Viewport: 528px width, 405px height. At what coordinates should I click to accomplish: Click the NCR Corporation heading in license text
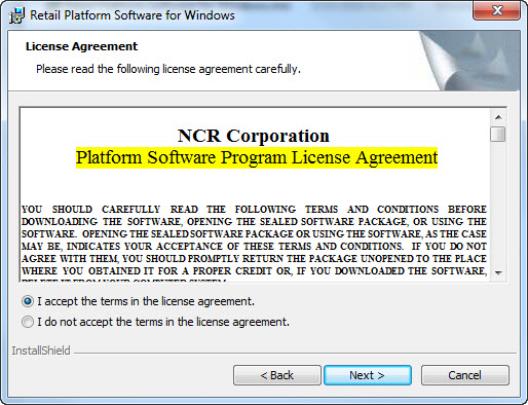click(x=254, y=136)
